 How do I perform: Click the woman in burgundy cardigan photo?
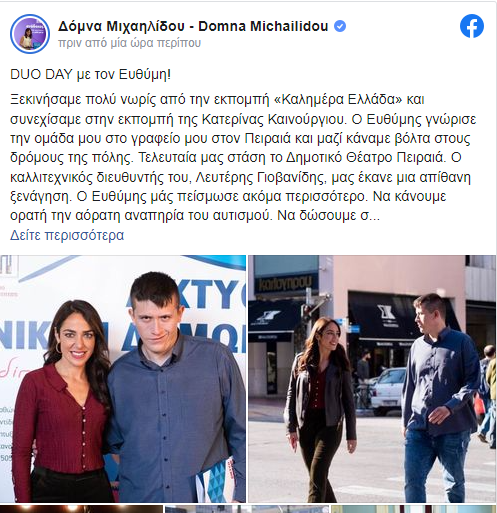click(x=62, y=400)
